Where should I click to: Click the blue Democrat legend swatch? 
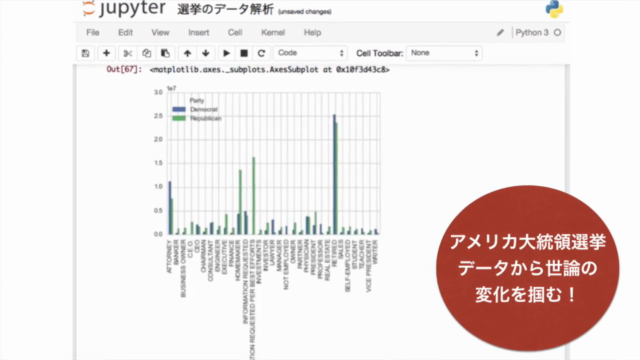click(x=179, y=109)
